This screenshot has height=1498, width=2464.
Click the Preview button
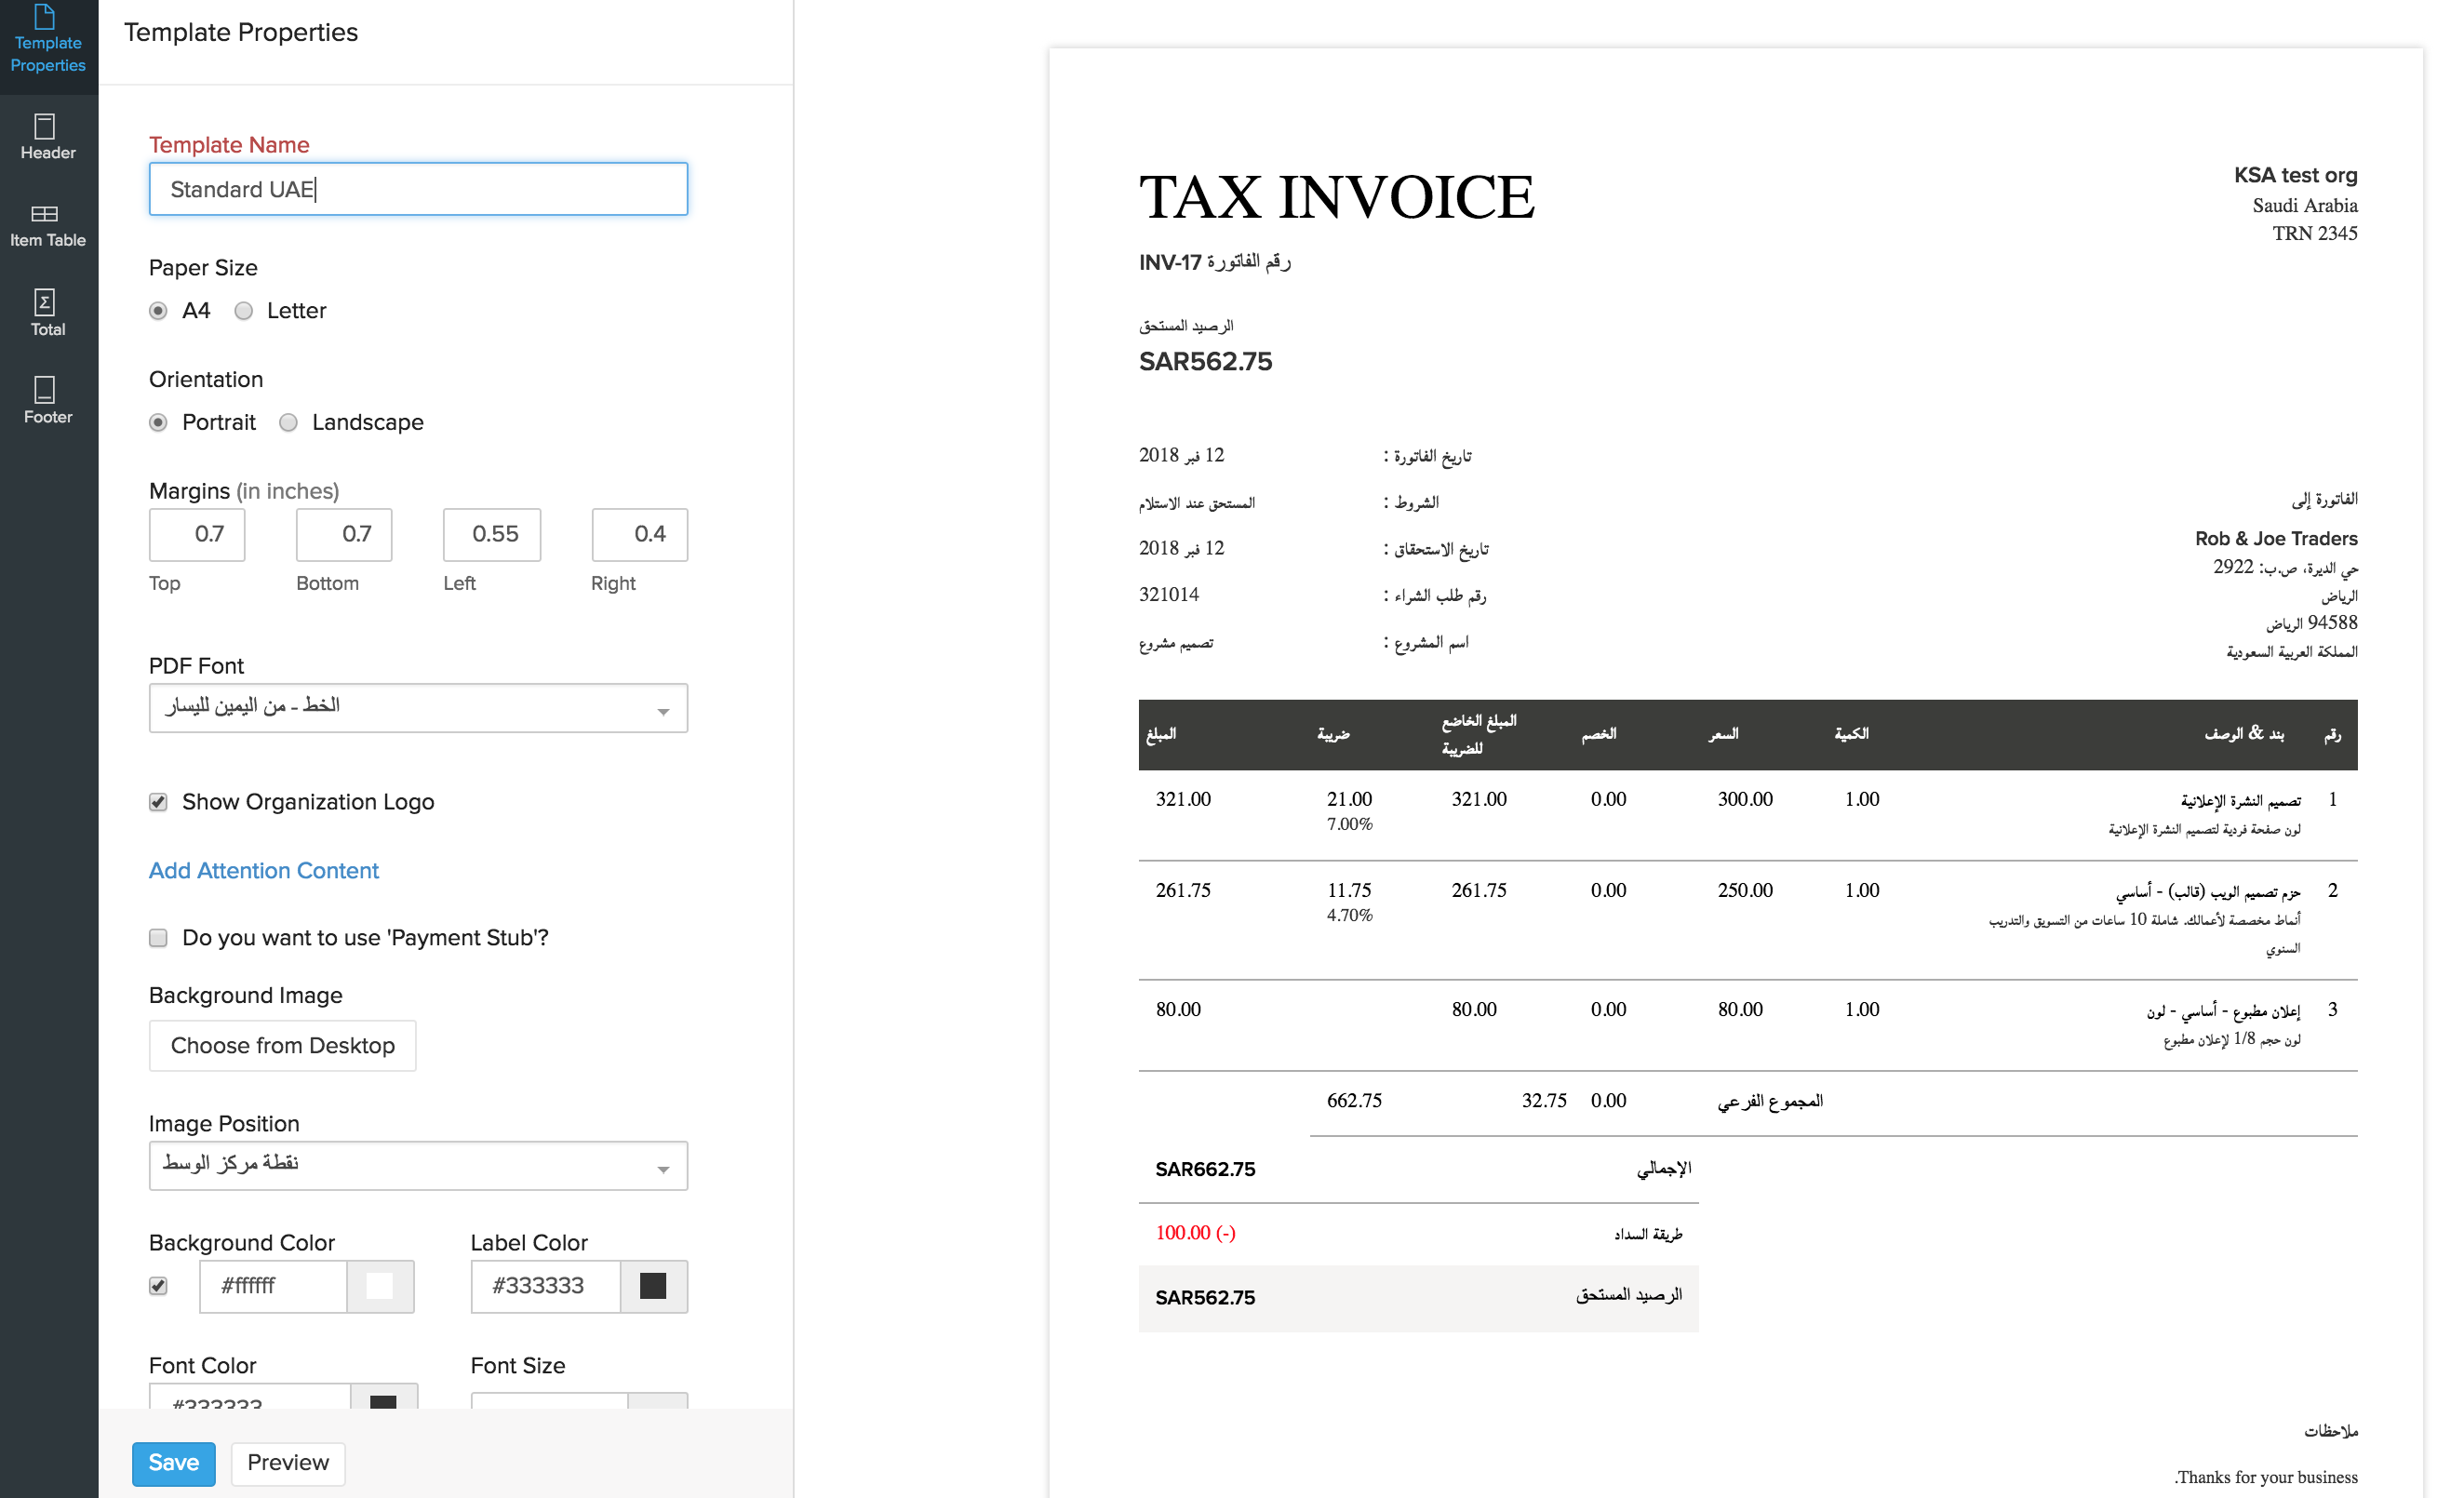[x=288, y=1463]
